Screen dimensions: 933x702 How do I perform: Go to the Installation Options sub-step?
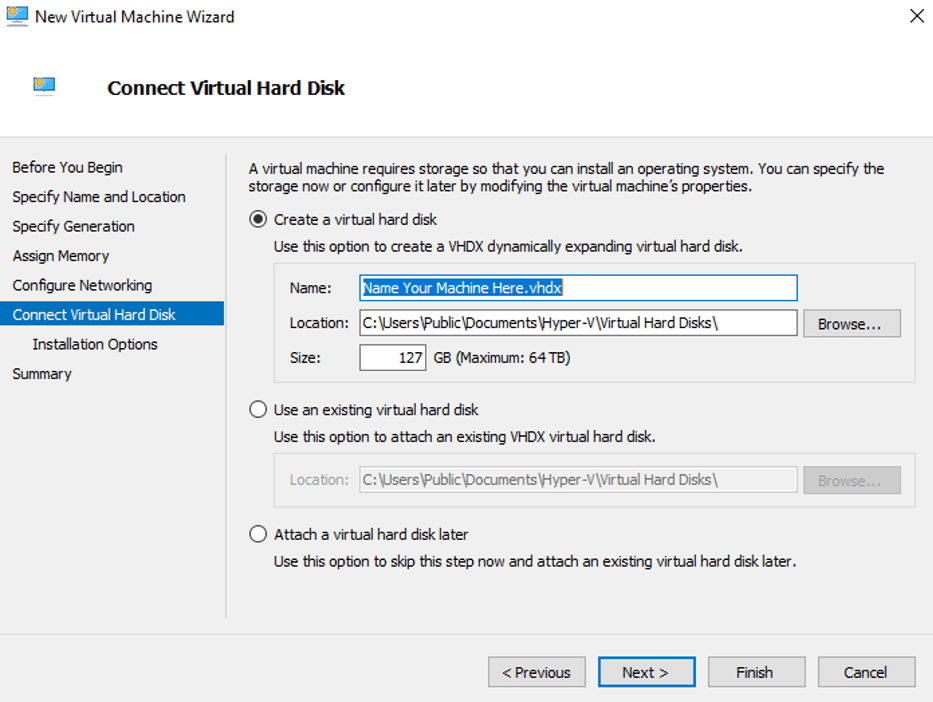[x=95, y=344]
